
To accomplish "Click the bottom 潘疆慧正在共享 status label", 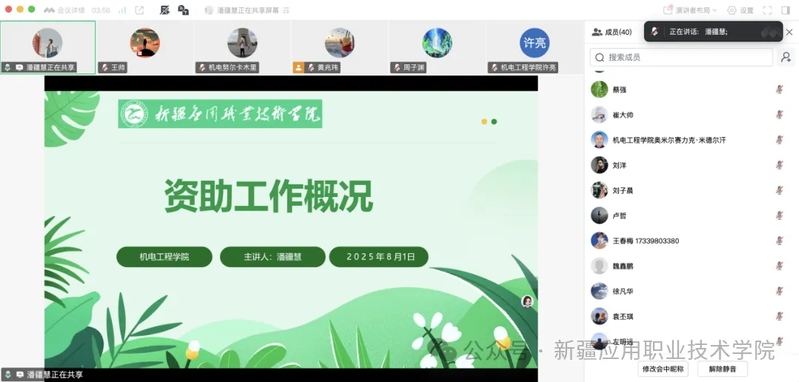I will pyautogui.click(x=43, y=374).
